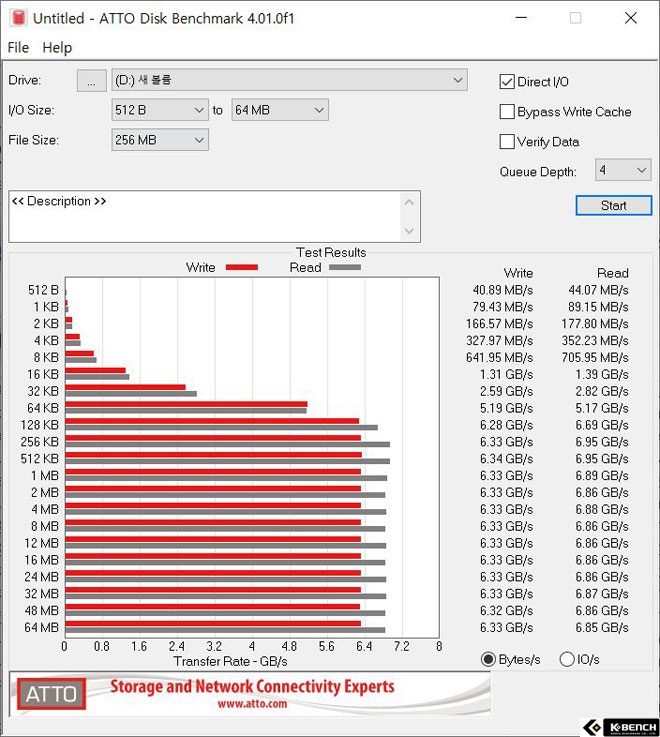660x737 pixels.
Task: Close the ATTO Disk Benchmark window
Action: click(x=630, y=18)
